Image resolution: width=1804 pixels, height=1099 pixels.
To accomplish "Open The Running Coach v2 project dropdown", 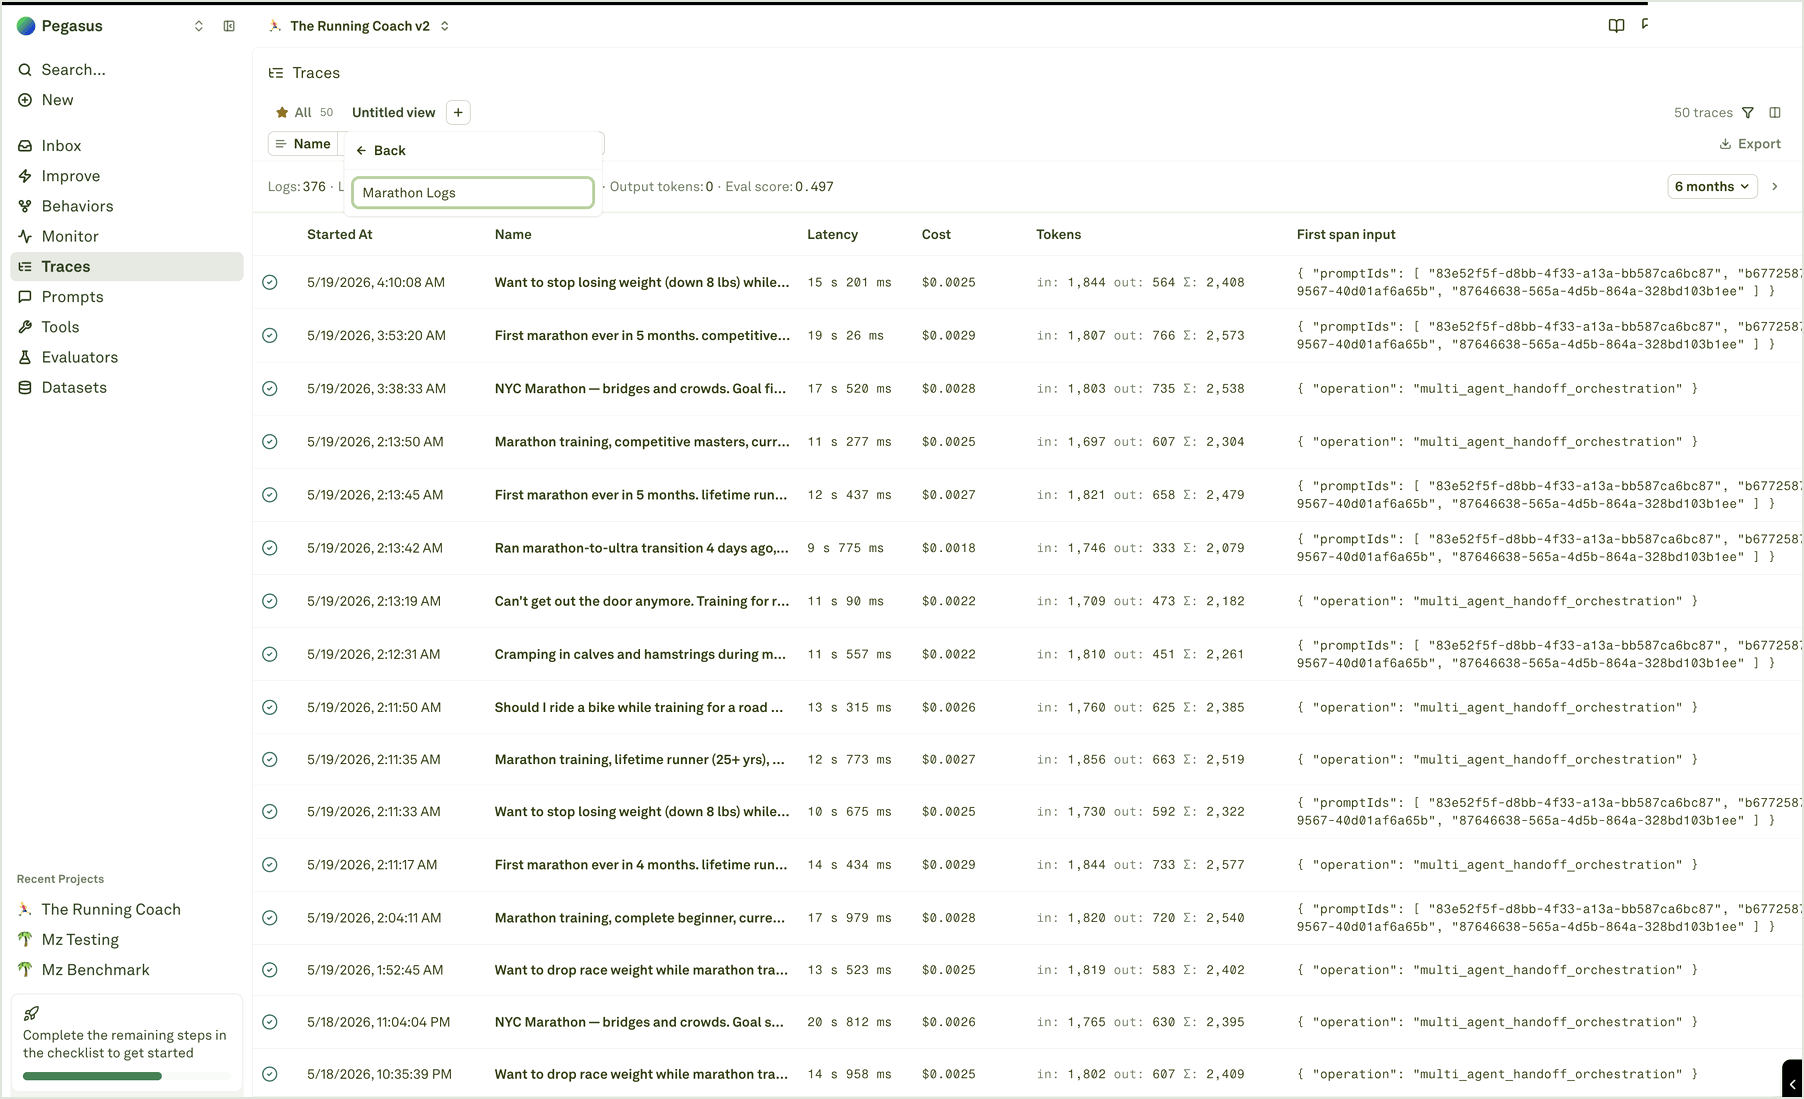I will 360,26.
